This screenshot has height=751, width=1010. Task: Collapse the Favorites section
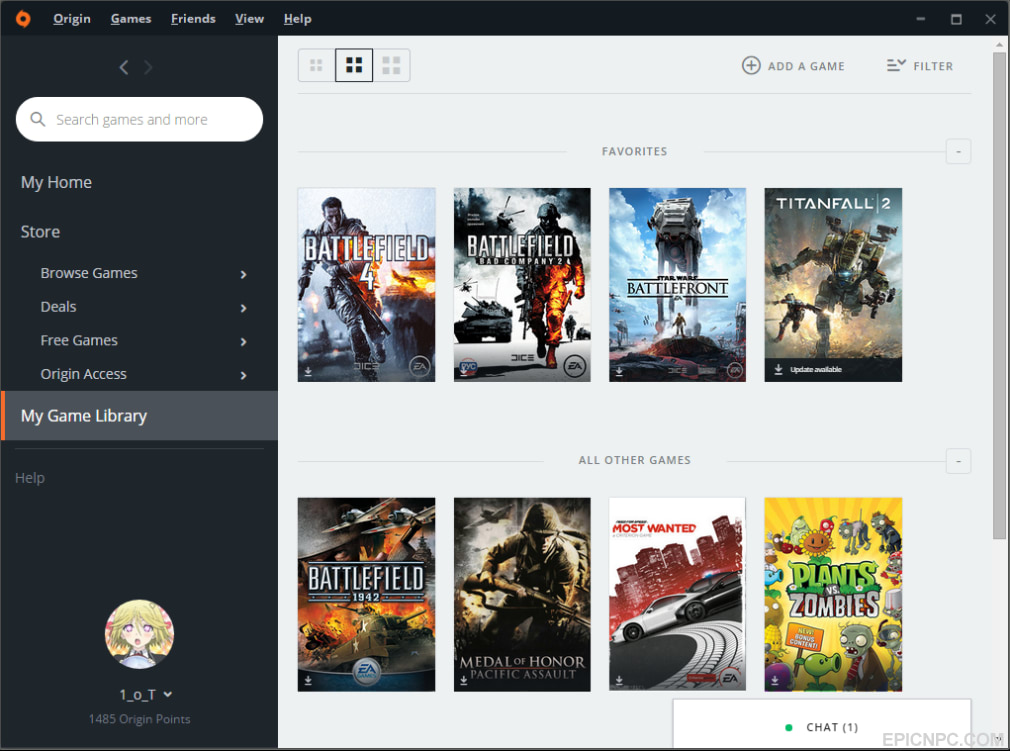(958, 152)
